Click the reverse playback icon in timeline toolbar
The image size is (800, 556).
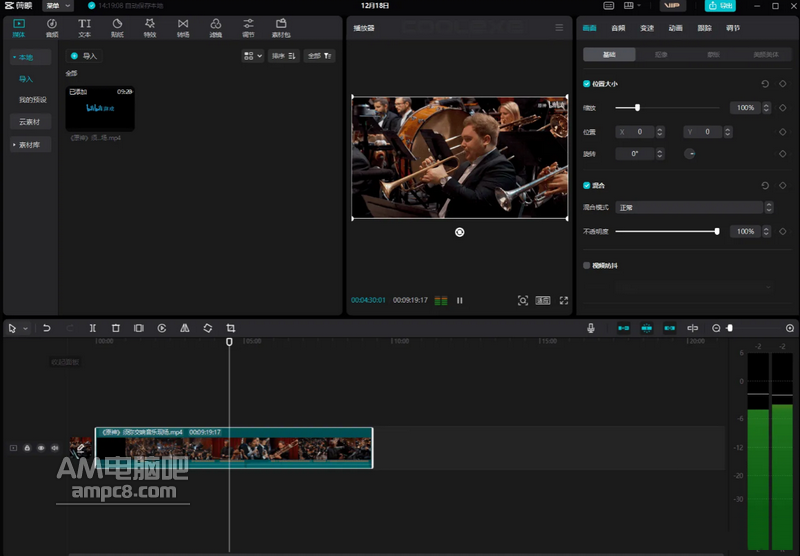point(162,328)
